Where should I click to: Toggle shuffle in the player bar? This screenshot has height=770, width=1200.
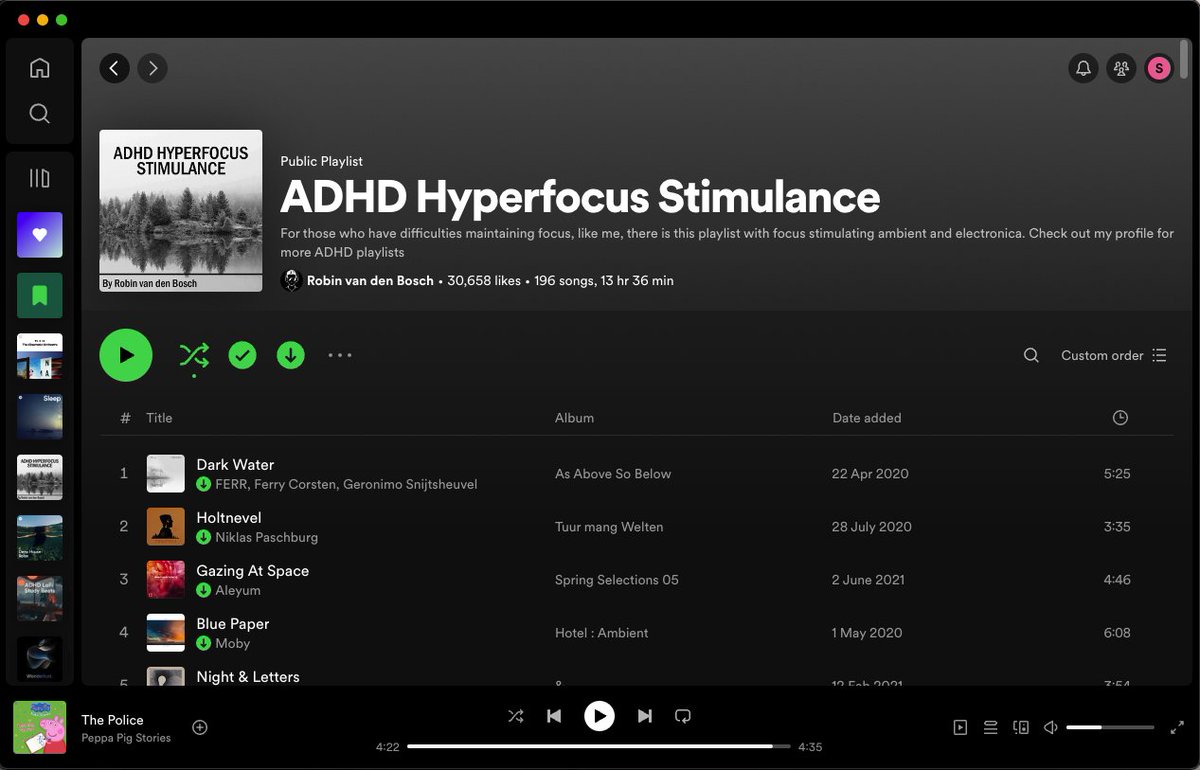(x=516, y=716)
